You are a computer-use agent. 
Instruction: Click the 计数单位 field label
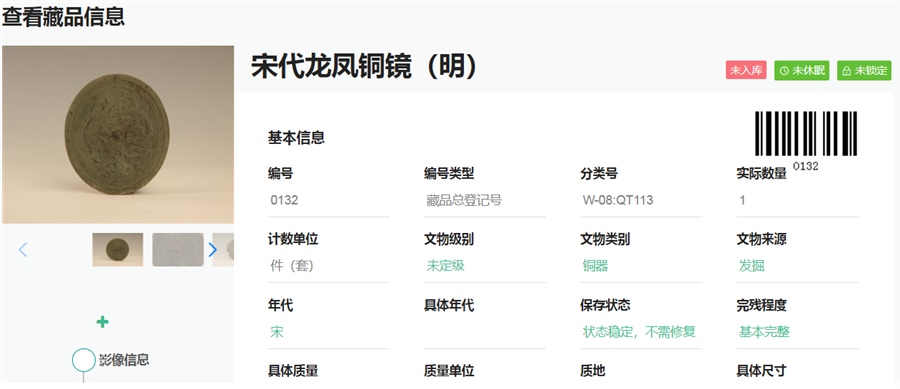point(293,240)
